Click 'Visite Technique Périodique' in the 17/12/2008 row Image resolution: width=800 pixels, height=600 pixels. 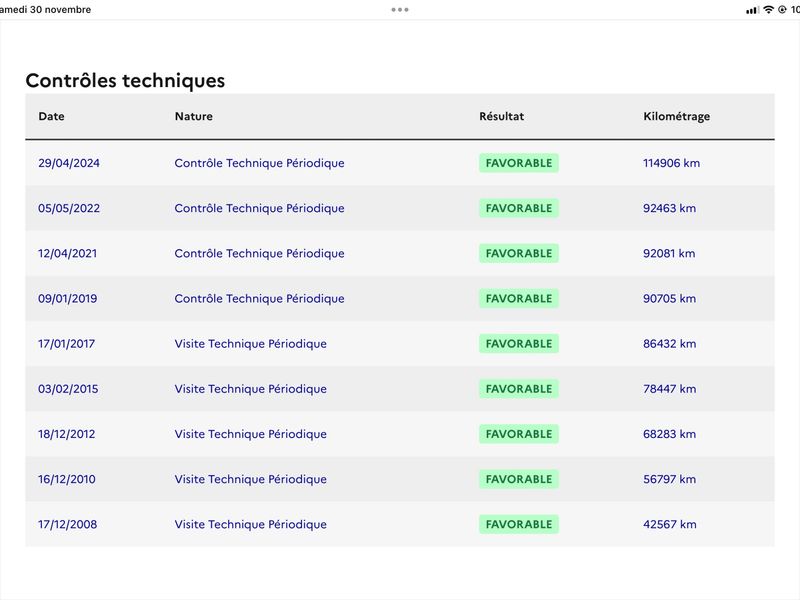[x=251, y=524]
